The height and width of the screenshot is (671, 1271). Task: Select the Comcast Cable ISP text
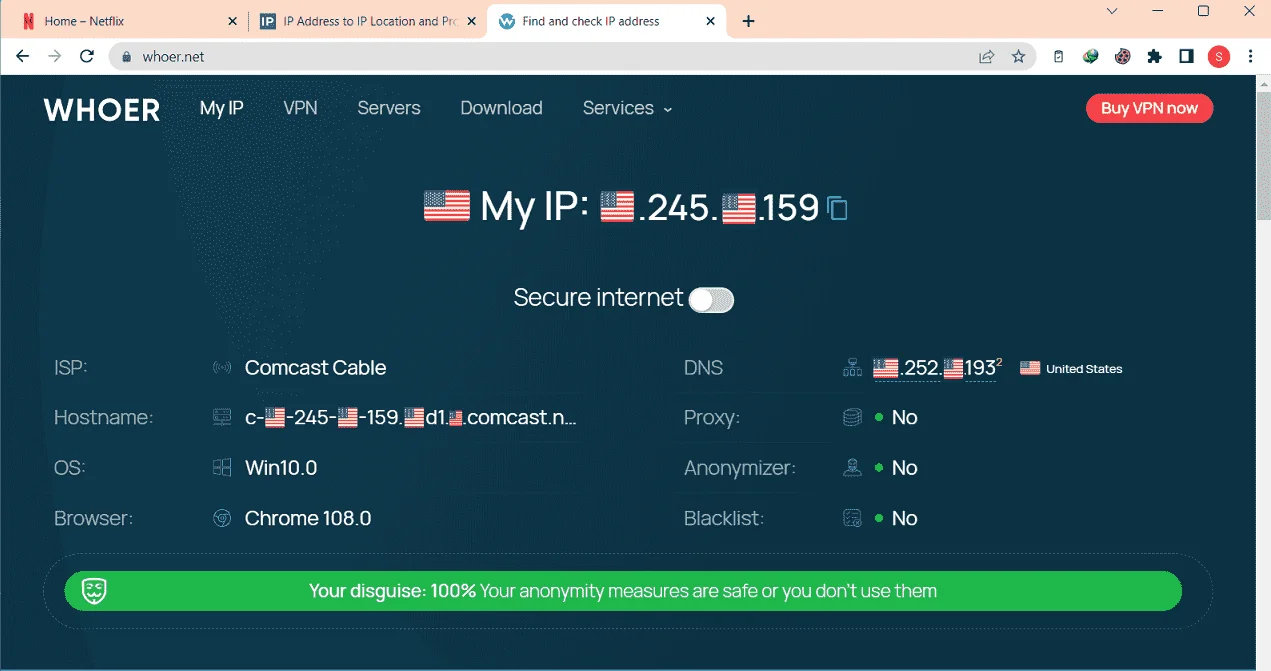click(x=315, y=368)
